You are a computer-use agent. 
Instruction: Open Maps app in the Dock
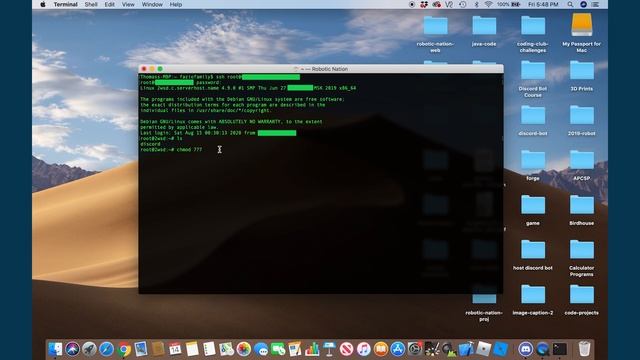pyautogui.click(x=227, y=349)
